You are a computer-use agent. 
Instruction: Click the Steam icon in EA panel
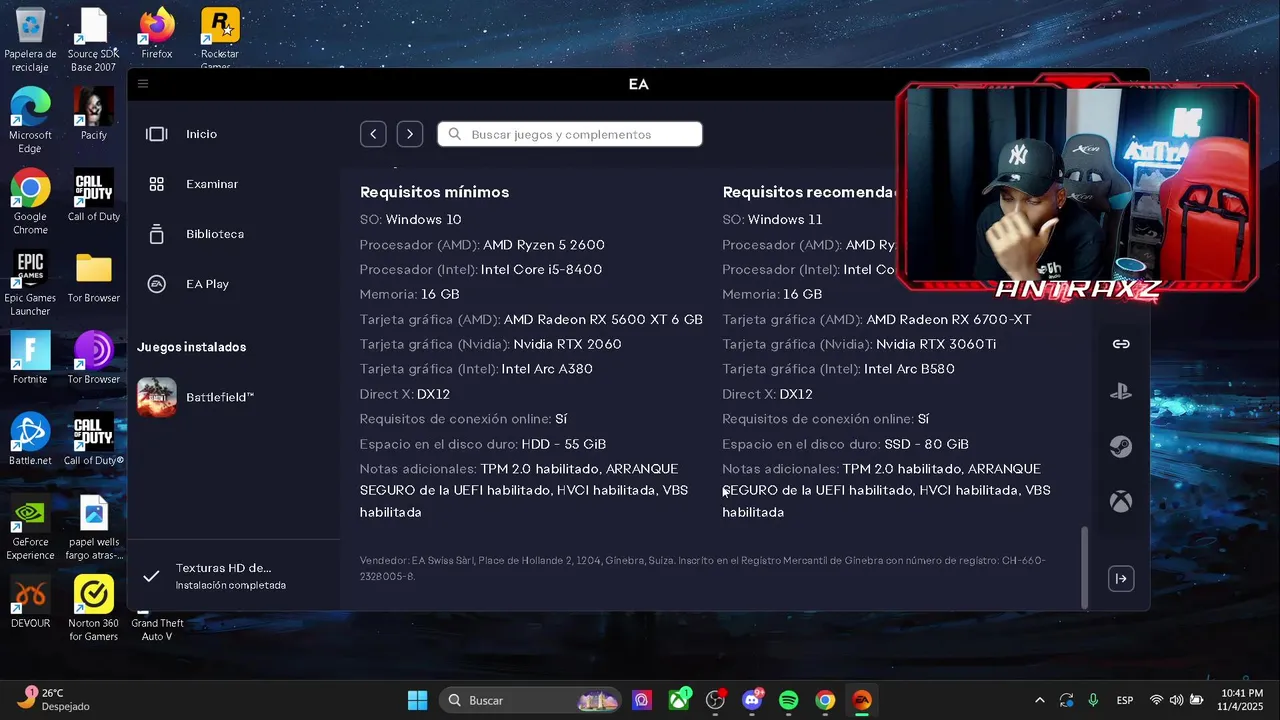1121,447
